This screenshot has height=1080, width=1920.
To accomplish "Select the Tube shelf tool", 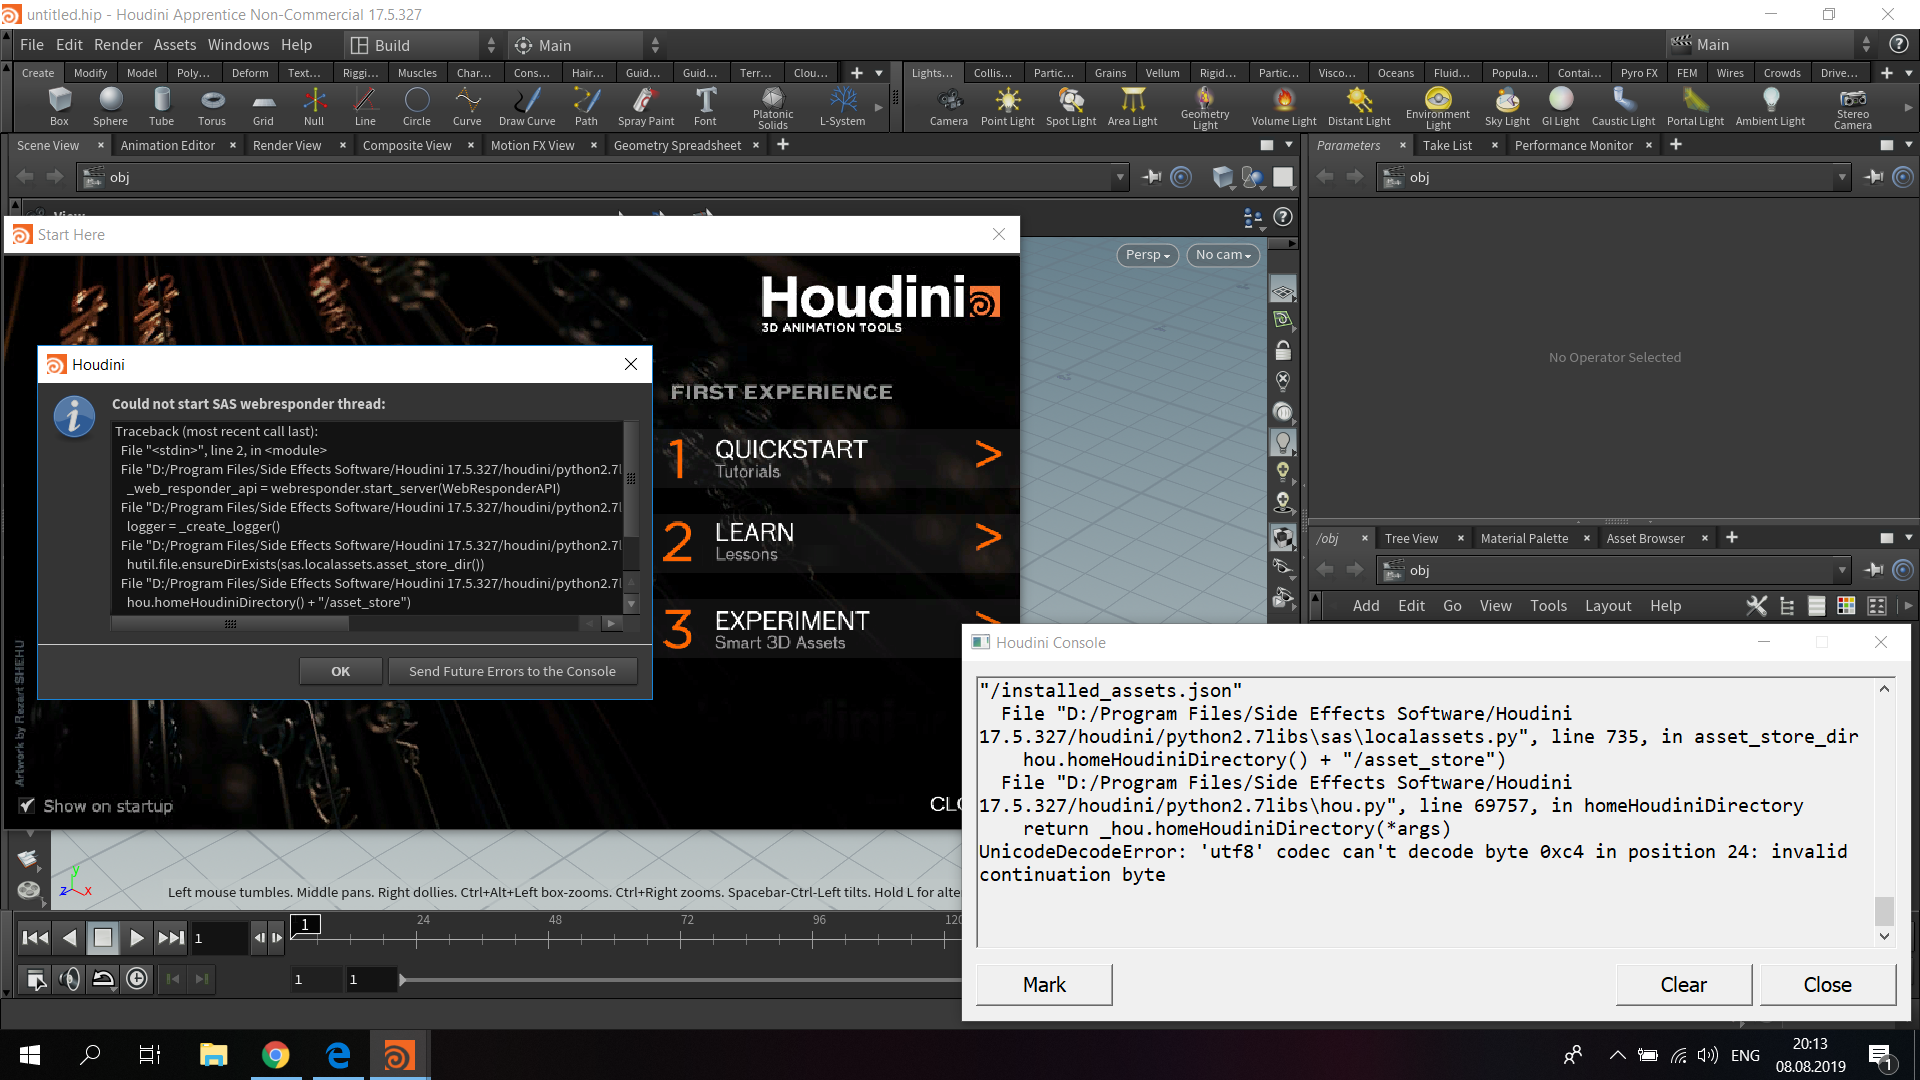I will coord(161,106).
